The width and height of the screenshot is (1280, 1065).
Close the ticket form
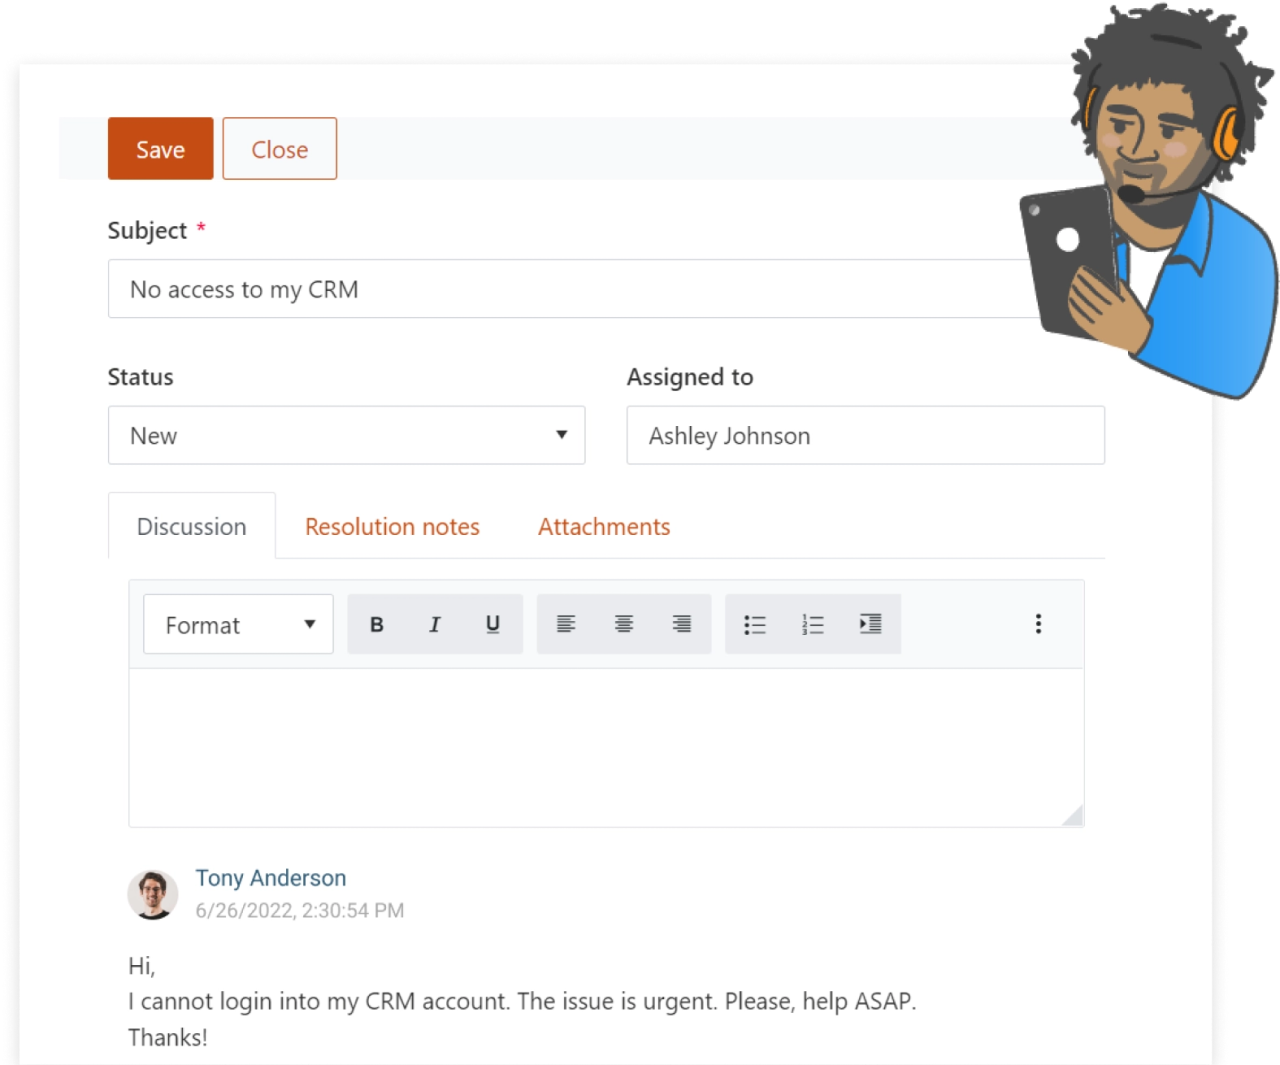279,148
